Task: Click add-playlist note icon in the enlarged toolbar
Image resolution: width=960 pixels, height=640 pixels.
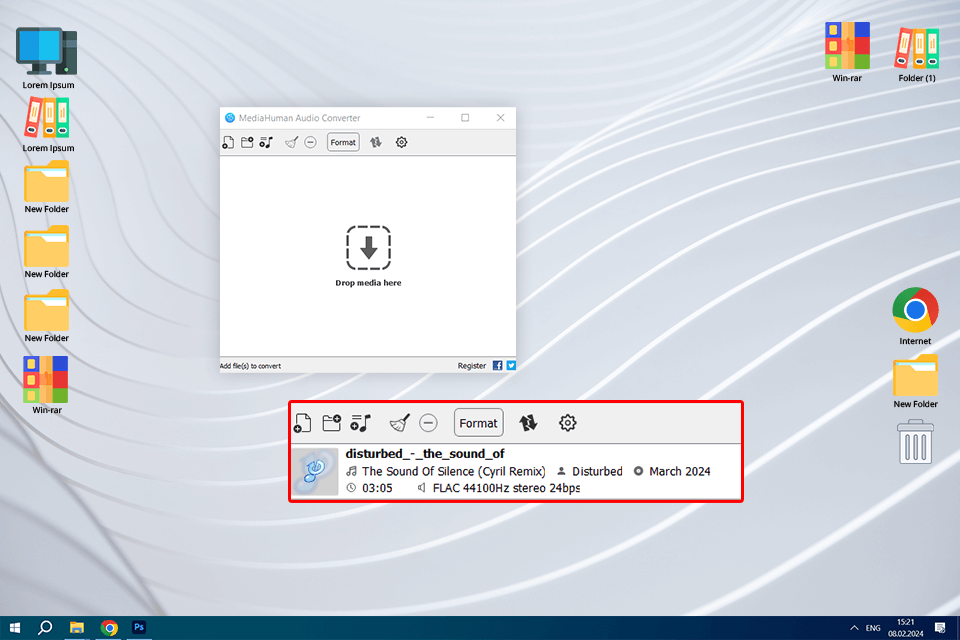Action: (361, 423)
